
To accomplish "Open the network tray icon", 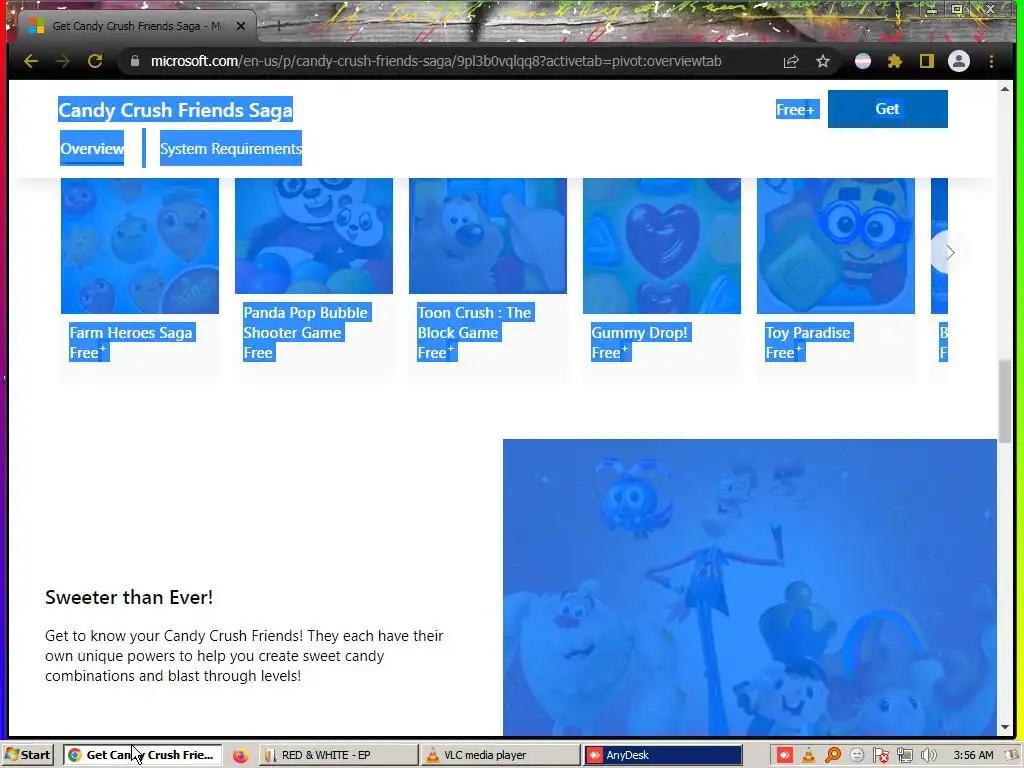I will coord(904,755).
